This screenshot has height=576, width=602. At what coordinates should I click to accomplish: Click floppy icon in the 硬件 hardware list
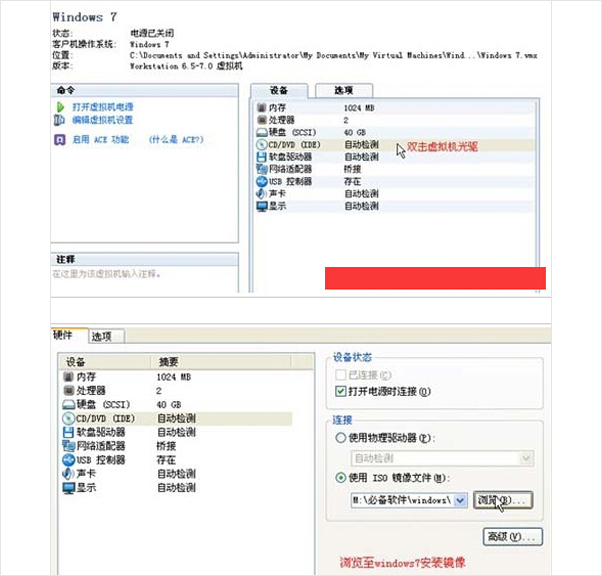(x=68, y=432)
